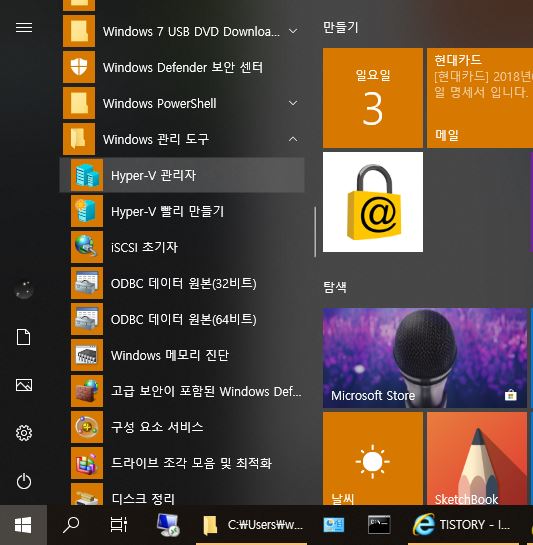Click the 디스크 정리 text label
533x545 pixels.
click(143, 499)
